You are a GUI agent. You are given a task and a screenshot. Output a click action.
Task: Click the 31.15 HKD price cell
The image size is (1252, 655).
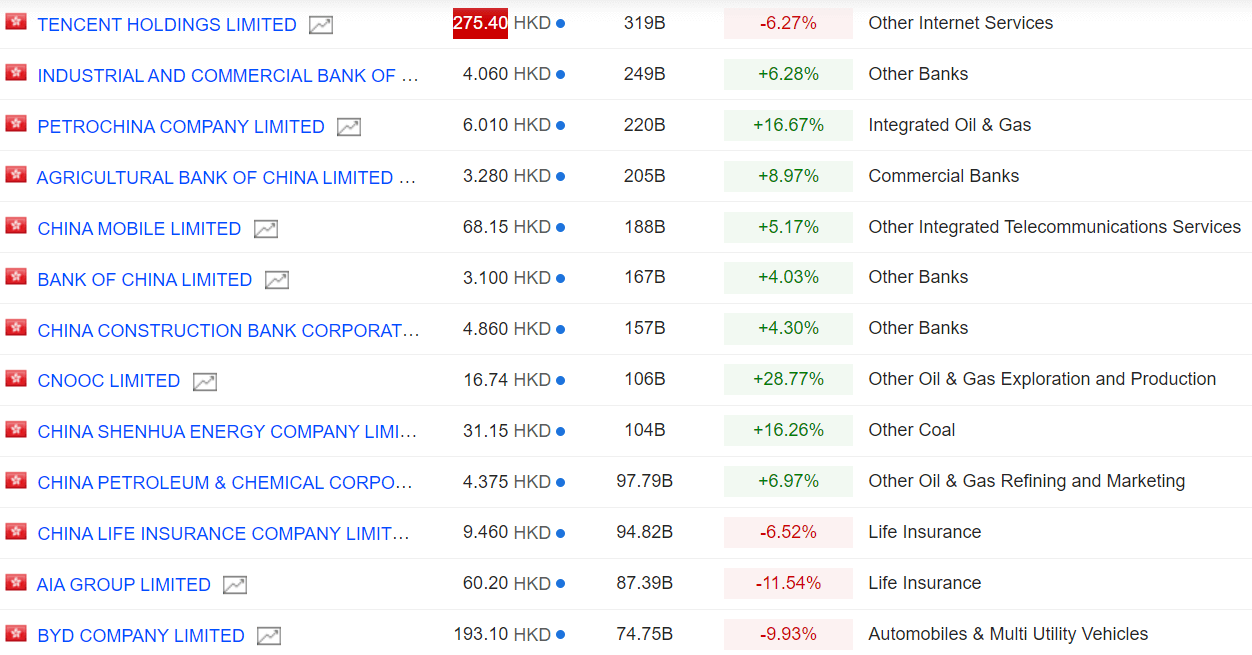point(507,431)
